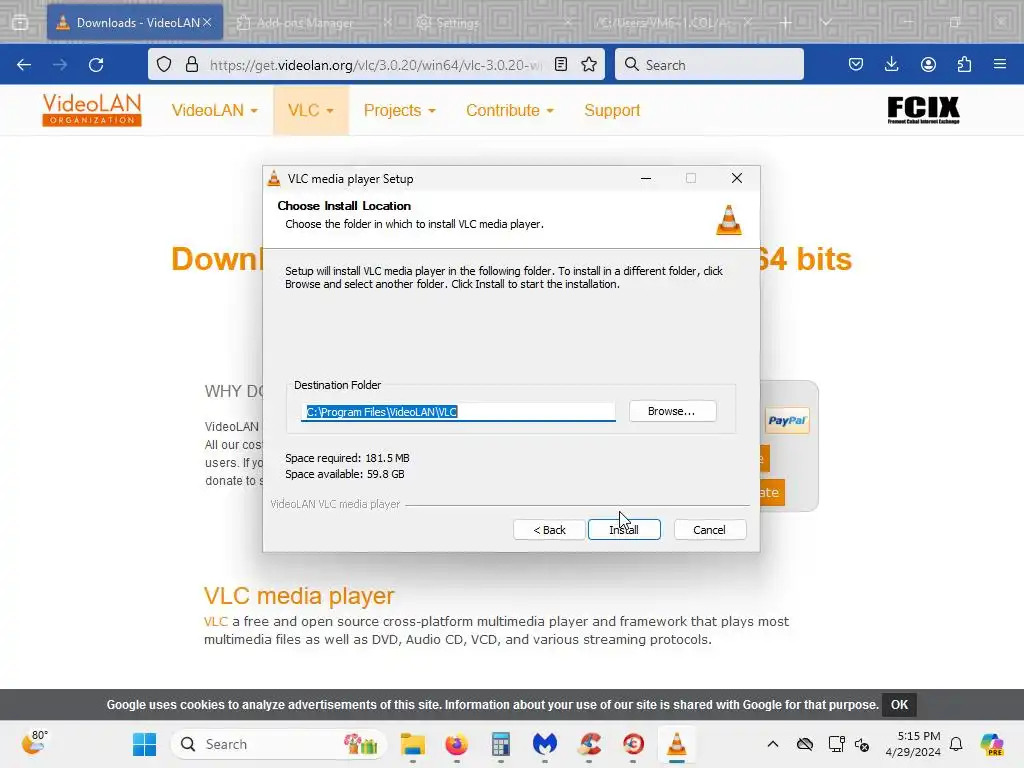
Task: Click the PayPal donate button
Action: point(787,421)
